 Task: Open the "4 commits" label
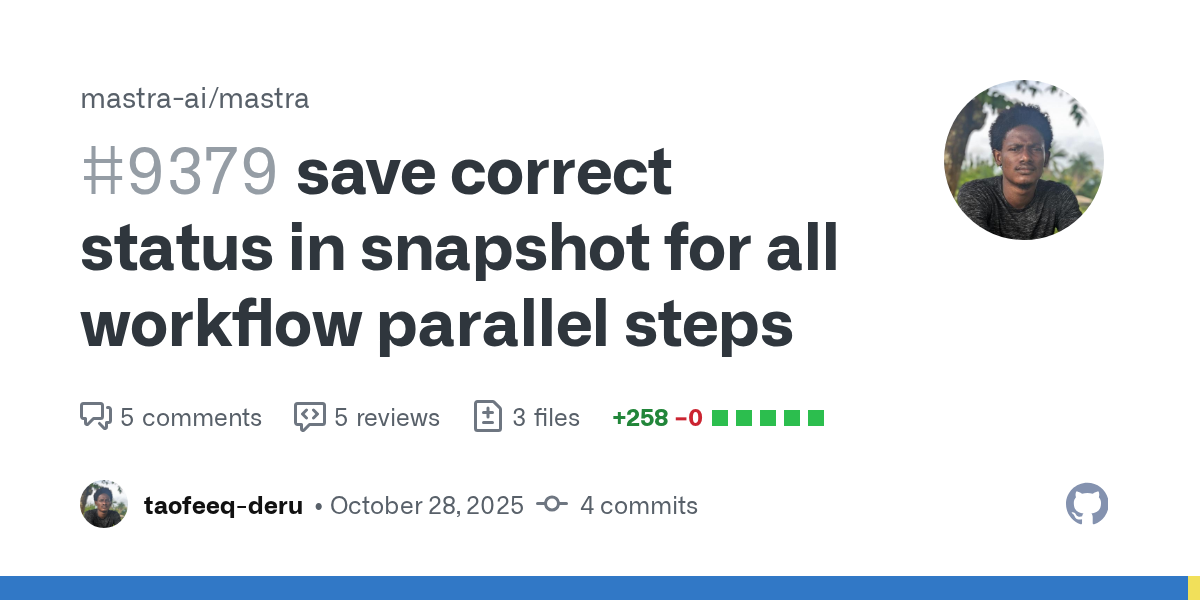638,505
